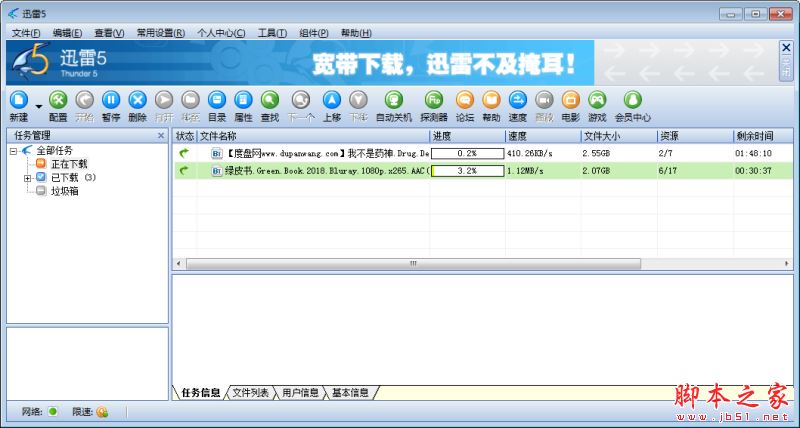Open the 组件(P) menu
The width and height of the screenshot is (800, 428).
click(313, 33)
